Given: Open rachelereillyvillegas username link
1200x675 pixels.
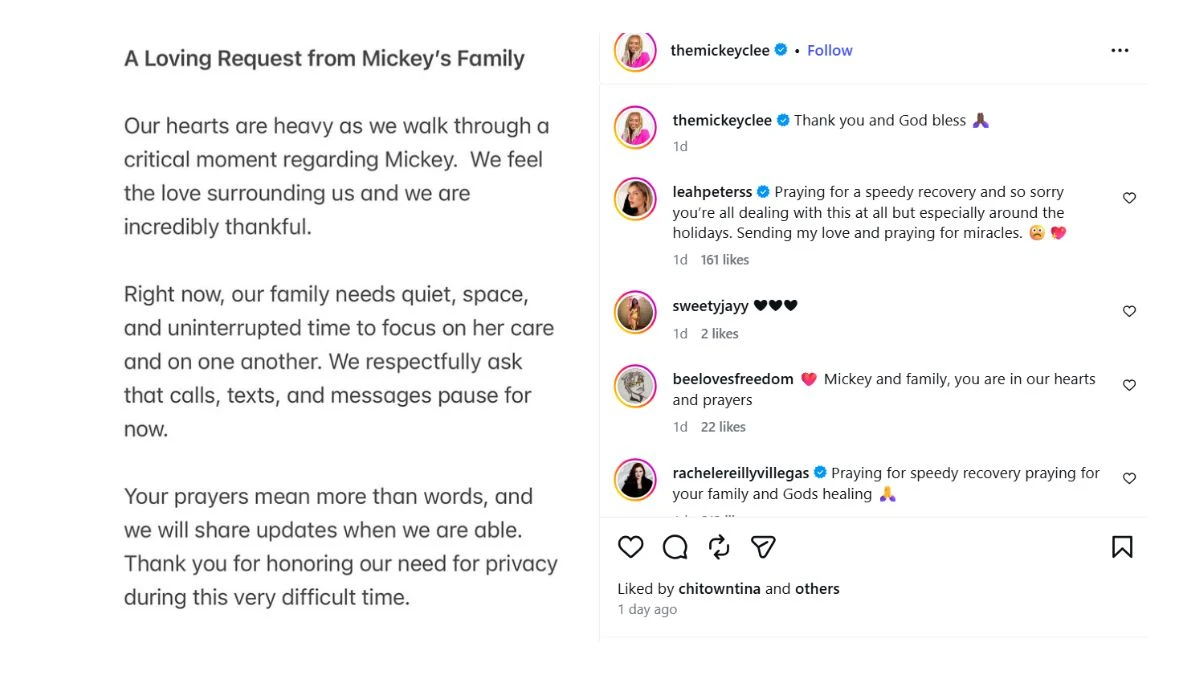Looking at the screenshot, I should coord(741,473).
